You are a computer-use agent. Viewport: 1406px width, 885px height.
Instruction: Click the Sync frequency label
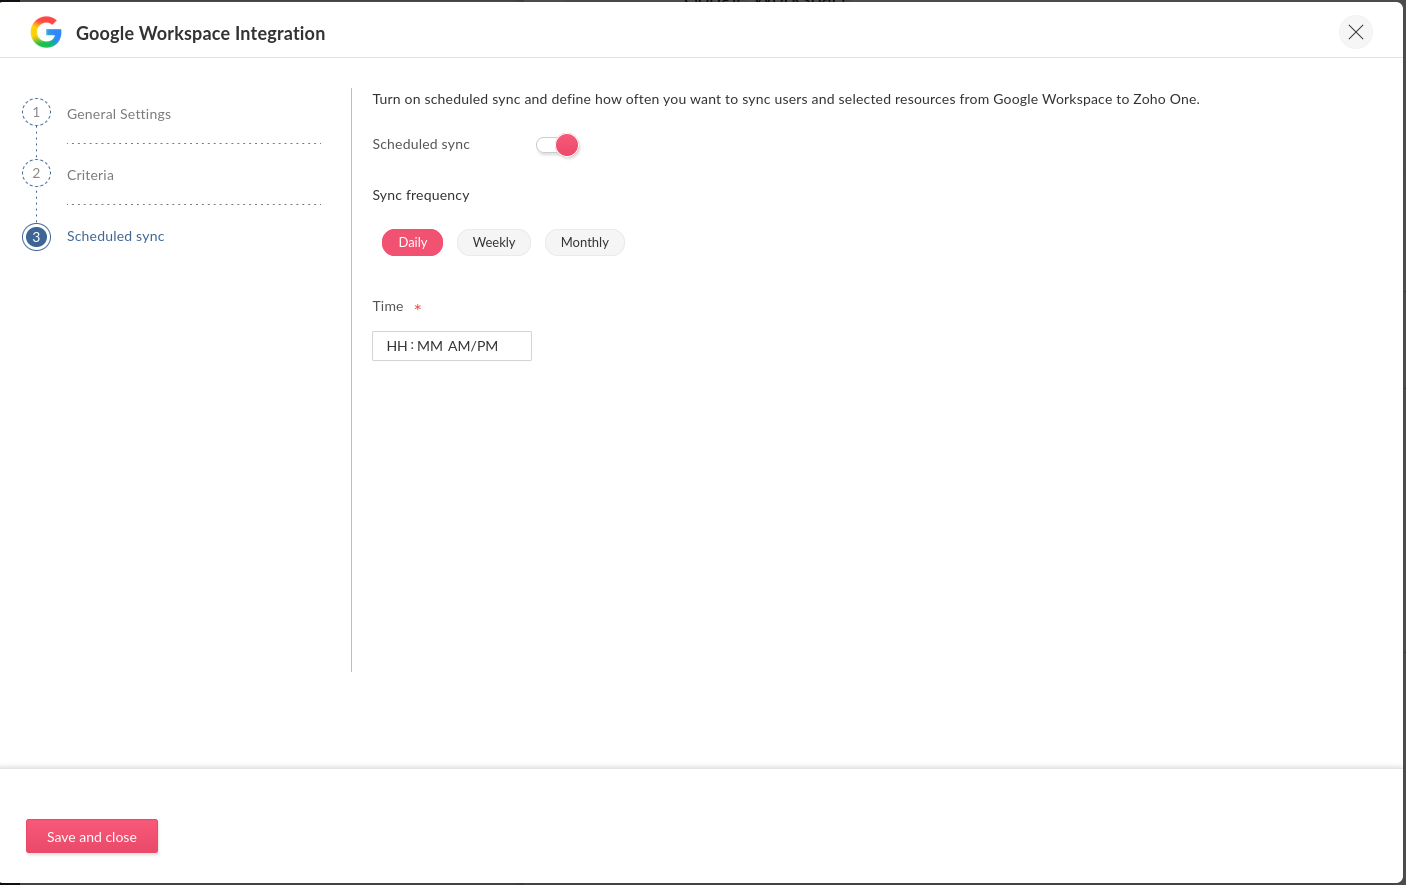421,195
